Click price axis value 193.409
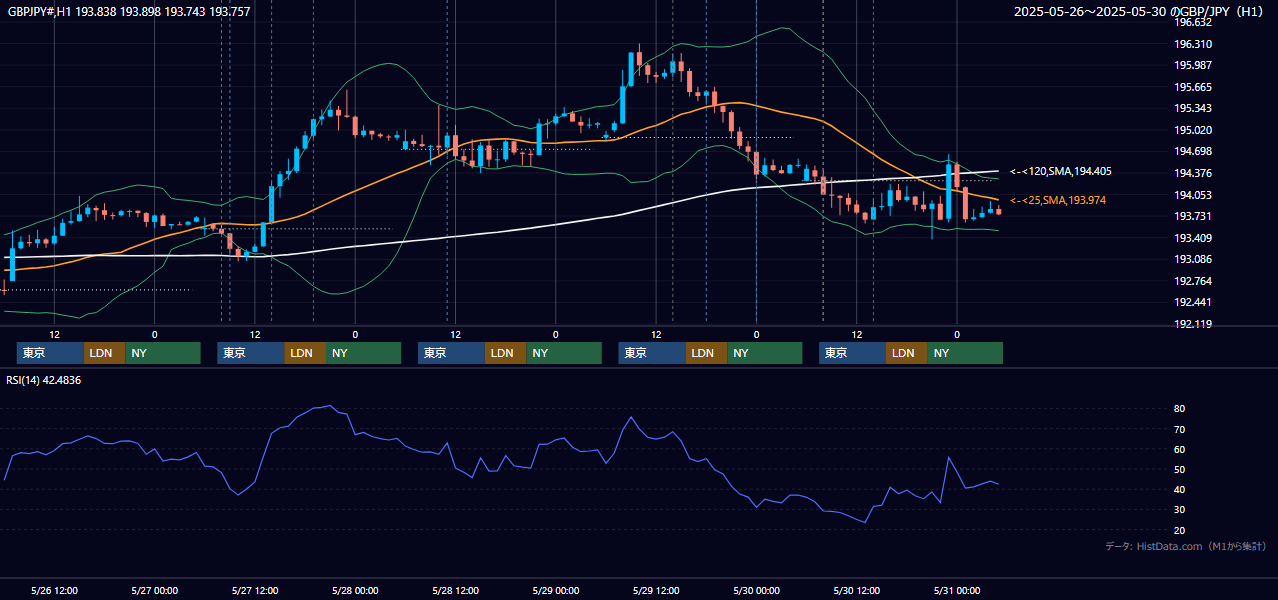 (x=1192, y=238)
